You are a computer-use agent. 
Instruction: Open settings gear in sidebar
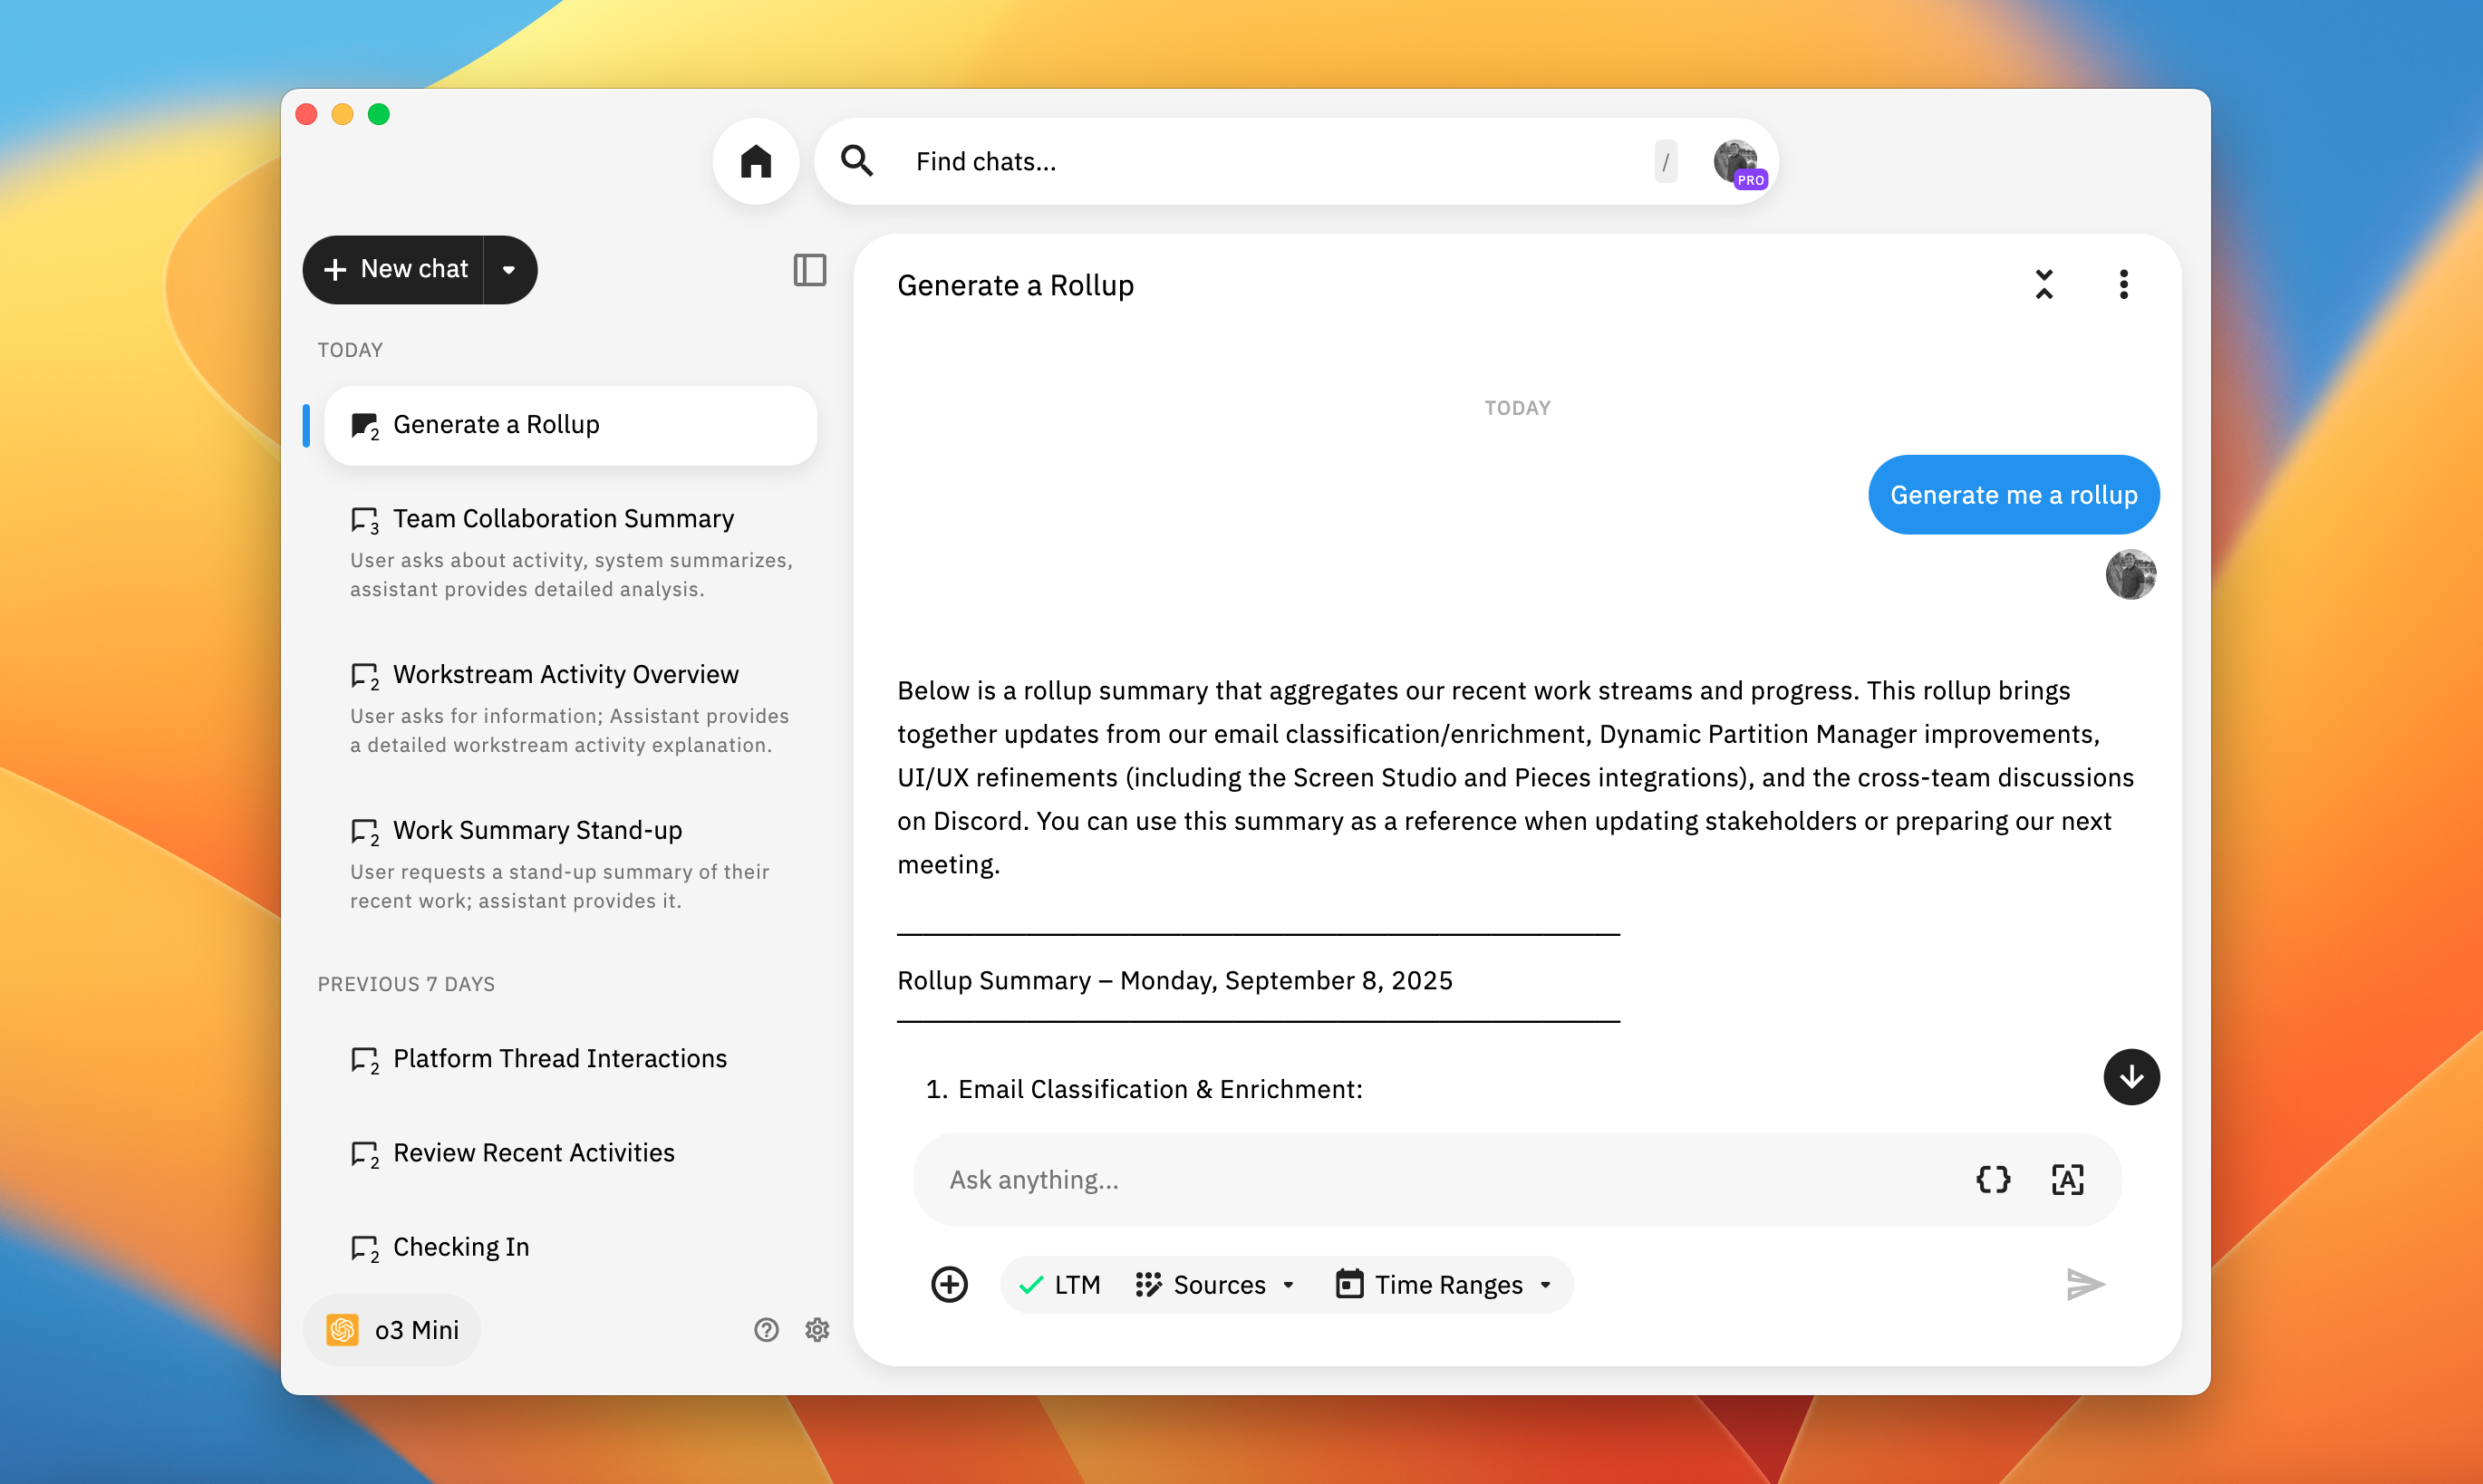[817, 1329]
